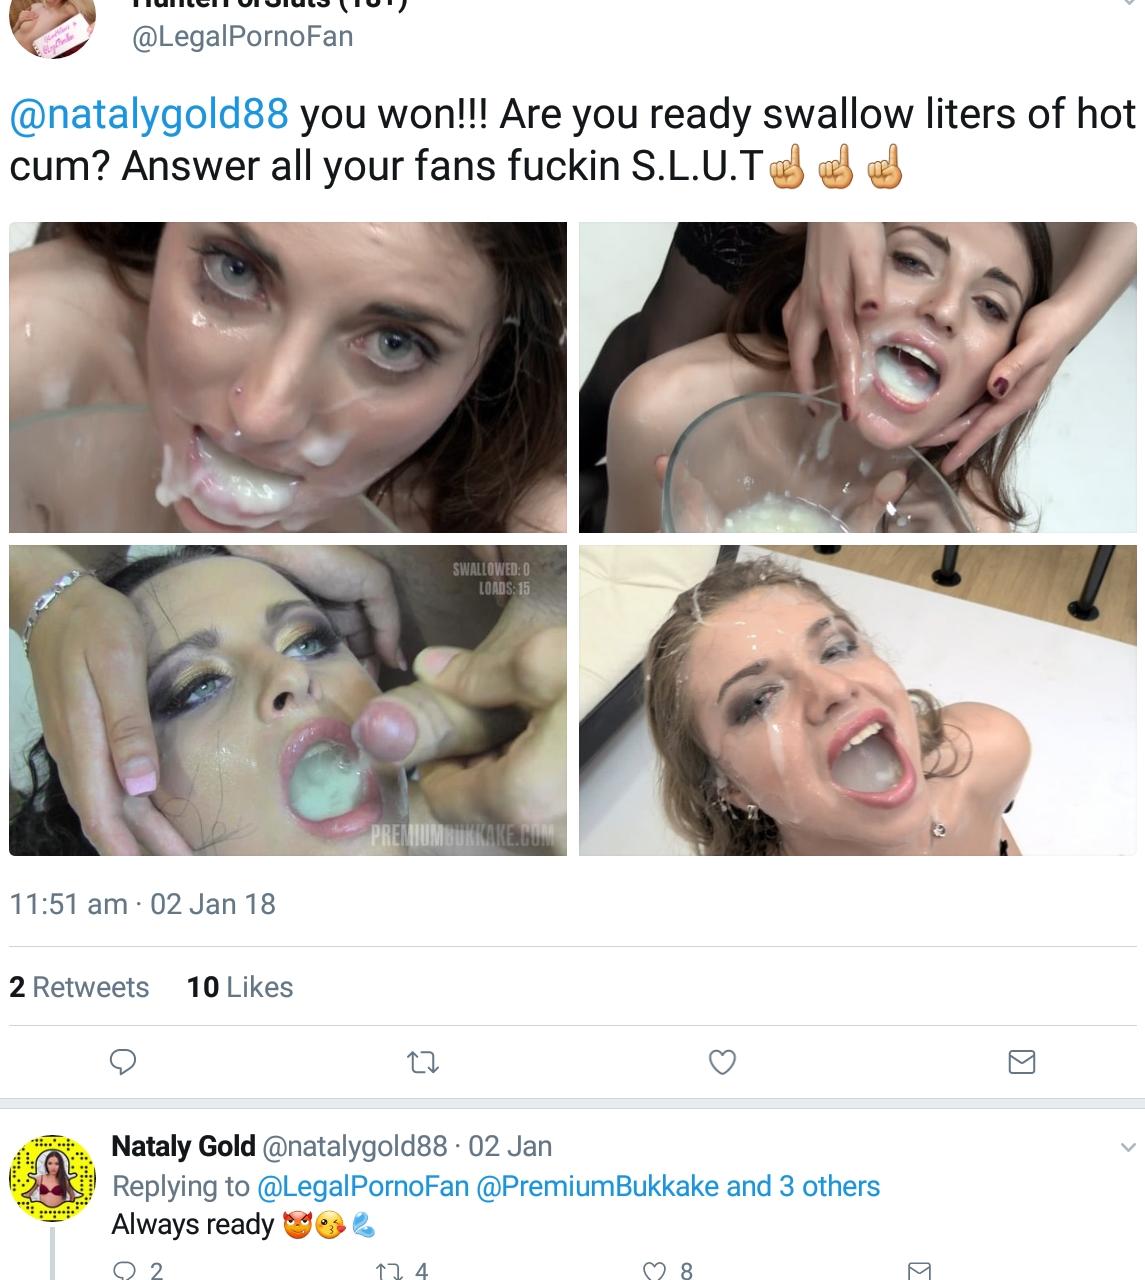Open the main tweet's more-options chevron
The width and height of the screenshot is (1145, 1280).
click(1128, 5)
